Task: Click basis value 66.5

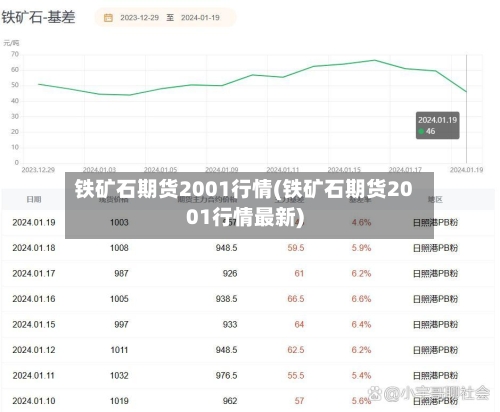Action: click(296, 299)
